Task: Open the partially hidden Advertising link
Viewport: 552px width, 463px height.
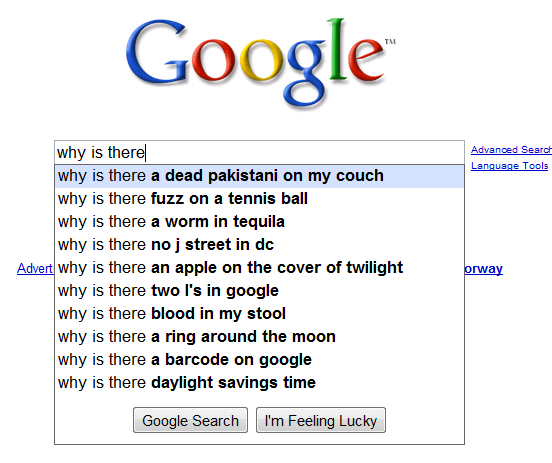Action: tap(35, 269)
